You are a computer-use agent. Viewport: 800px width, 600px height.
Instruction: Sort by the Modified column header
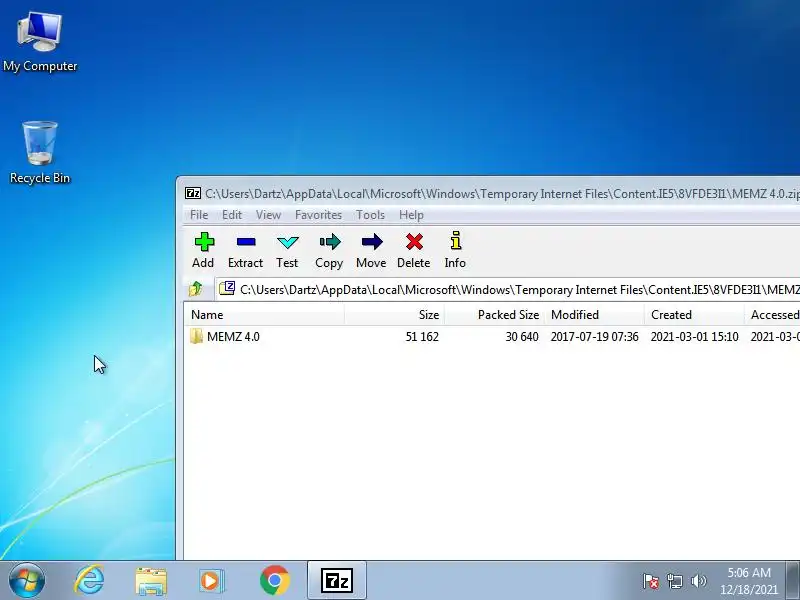(594, 315)
